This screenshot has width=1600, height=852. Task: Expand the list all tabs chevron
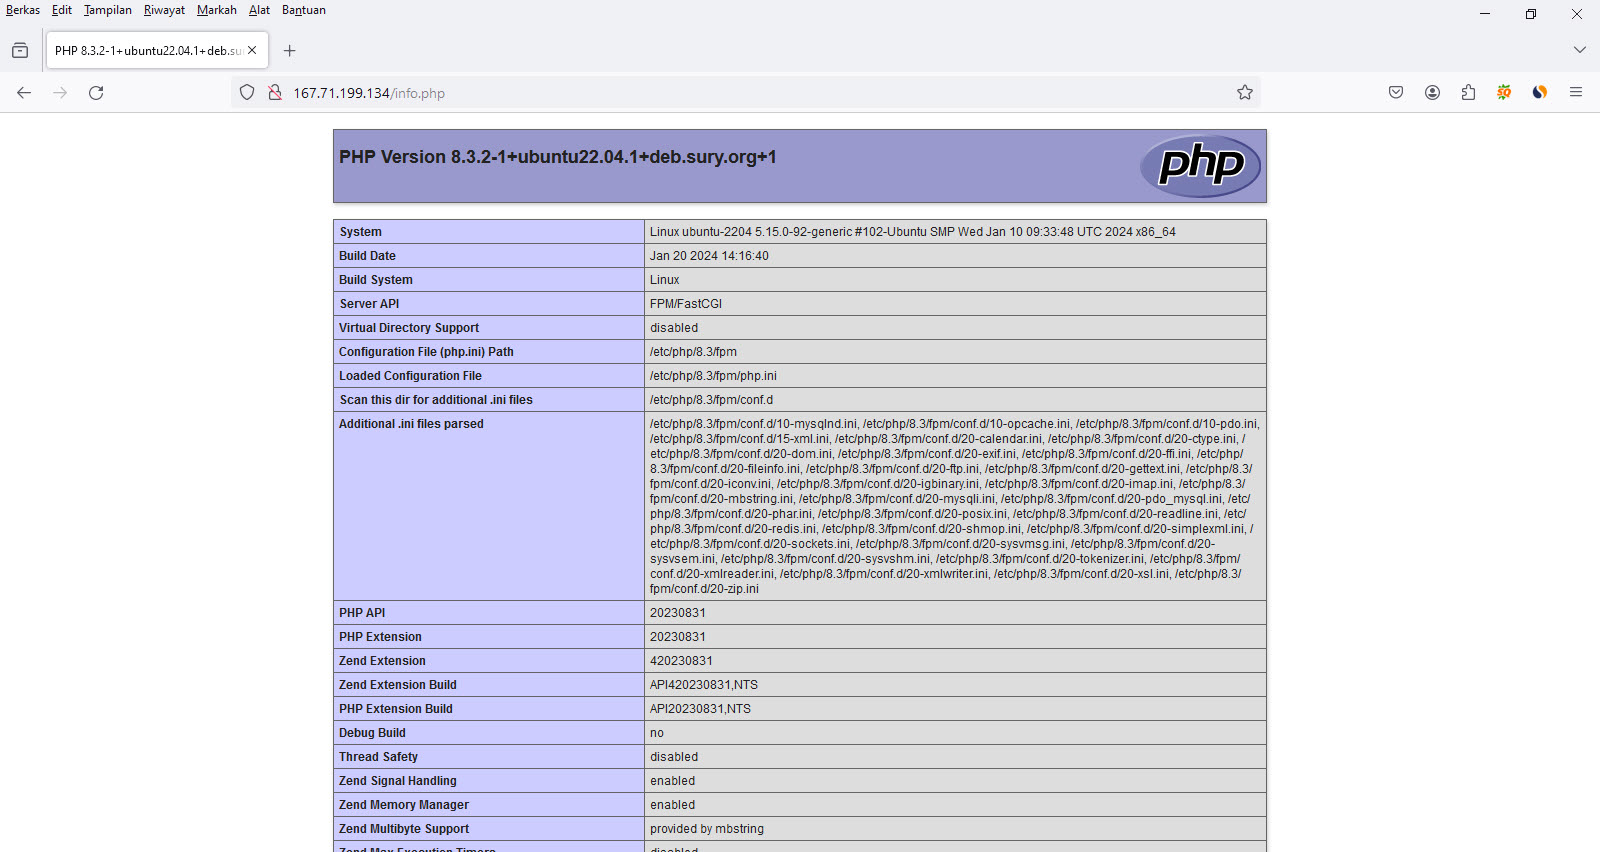[1579, 50]
